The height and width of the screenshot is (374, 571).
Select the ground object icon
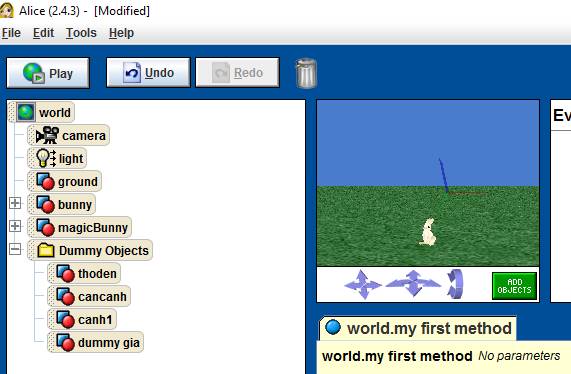pos(46,181)
